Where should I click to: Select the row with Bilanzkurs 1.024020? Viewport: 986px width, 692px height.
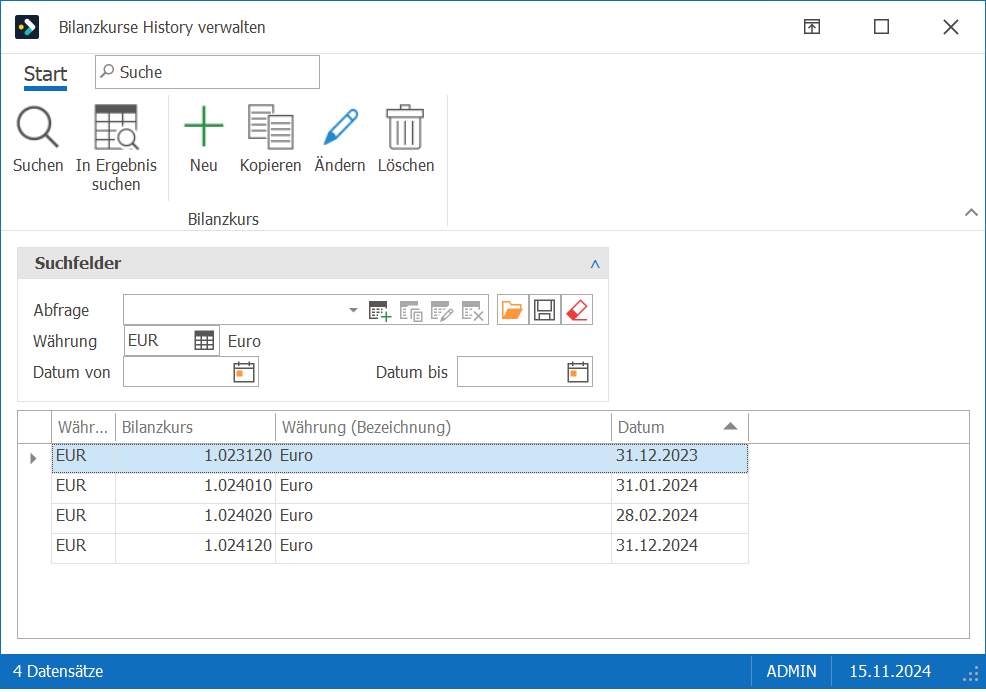click(x=400, y=518)
